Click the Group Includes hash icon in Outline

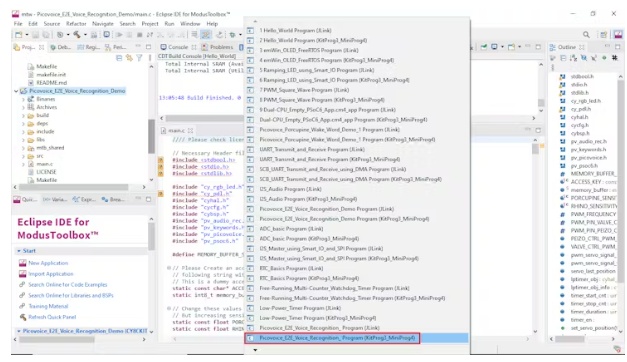[615, 58]
